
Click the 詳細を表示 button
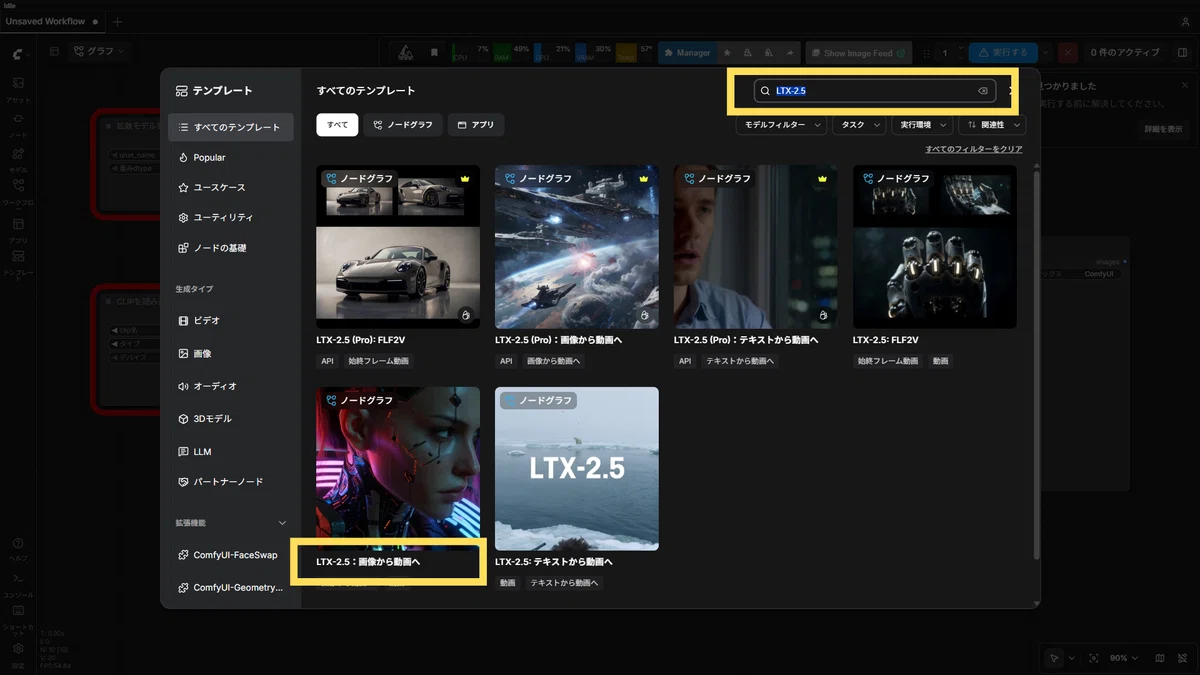[1163, 129]
